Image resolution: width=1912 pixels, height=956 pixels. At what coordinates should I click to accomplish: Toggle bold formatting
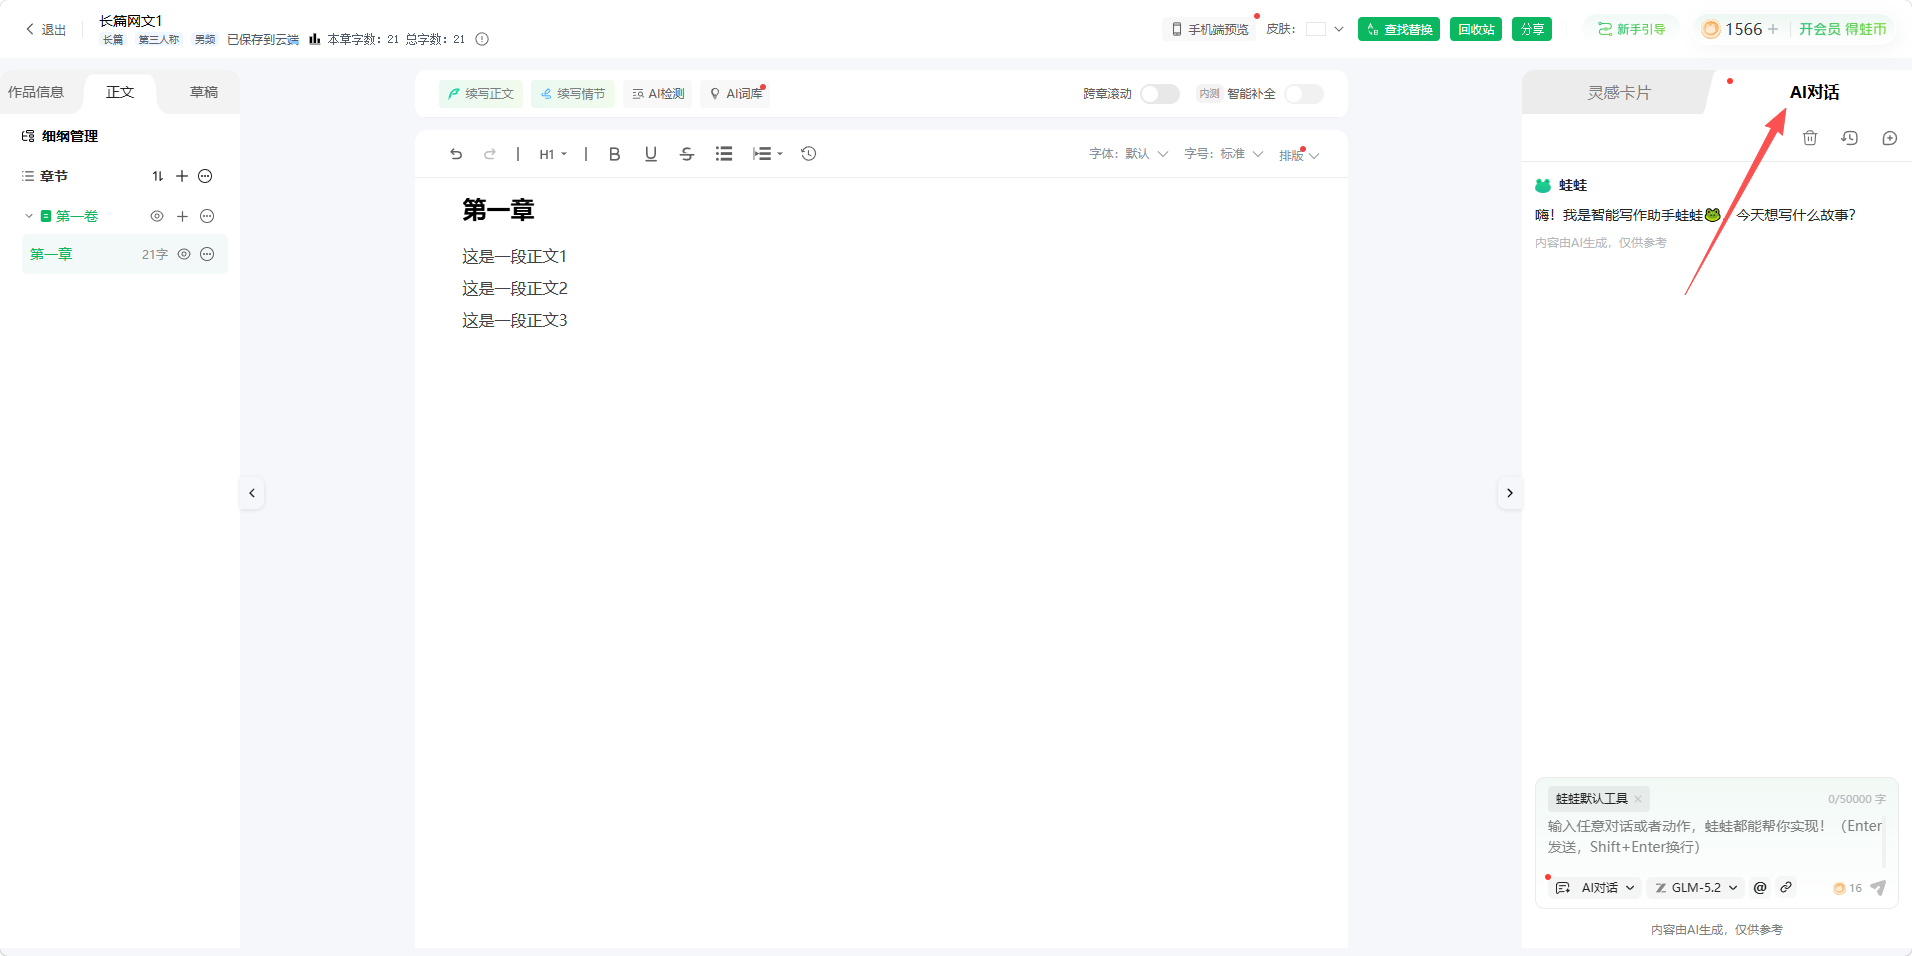[614, 154]
